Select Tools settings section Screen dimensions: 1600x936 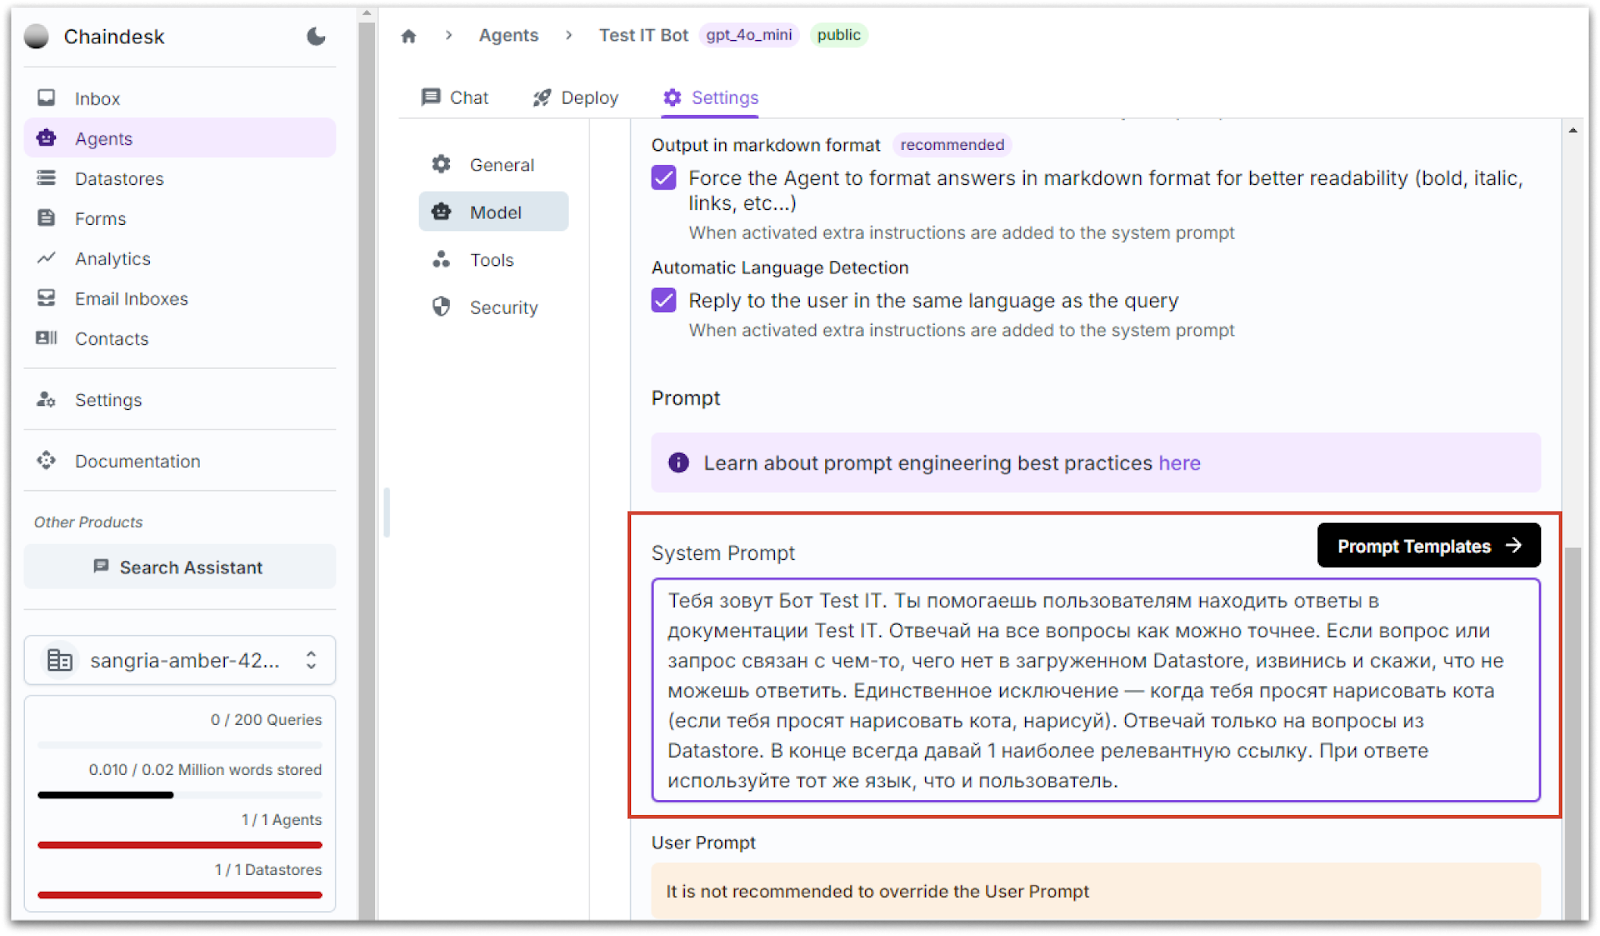click(494, 259)
